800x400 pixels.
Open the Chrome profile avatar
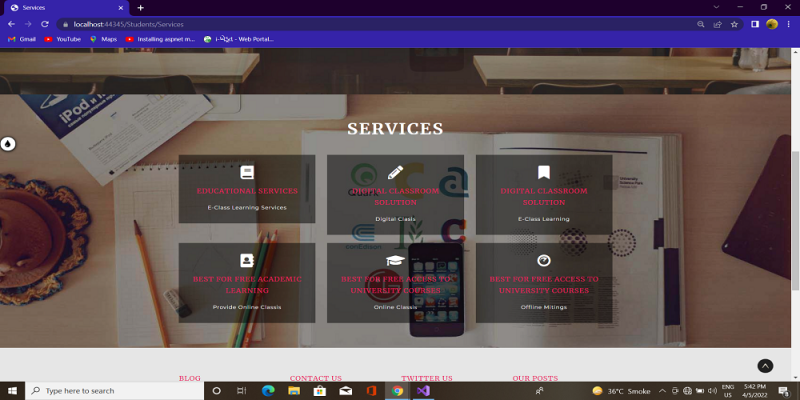click(x=772, y=24)
